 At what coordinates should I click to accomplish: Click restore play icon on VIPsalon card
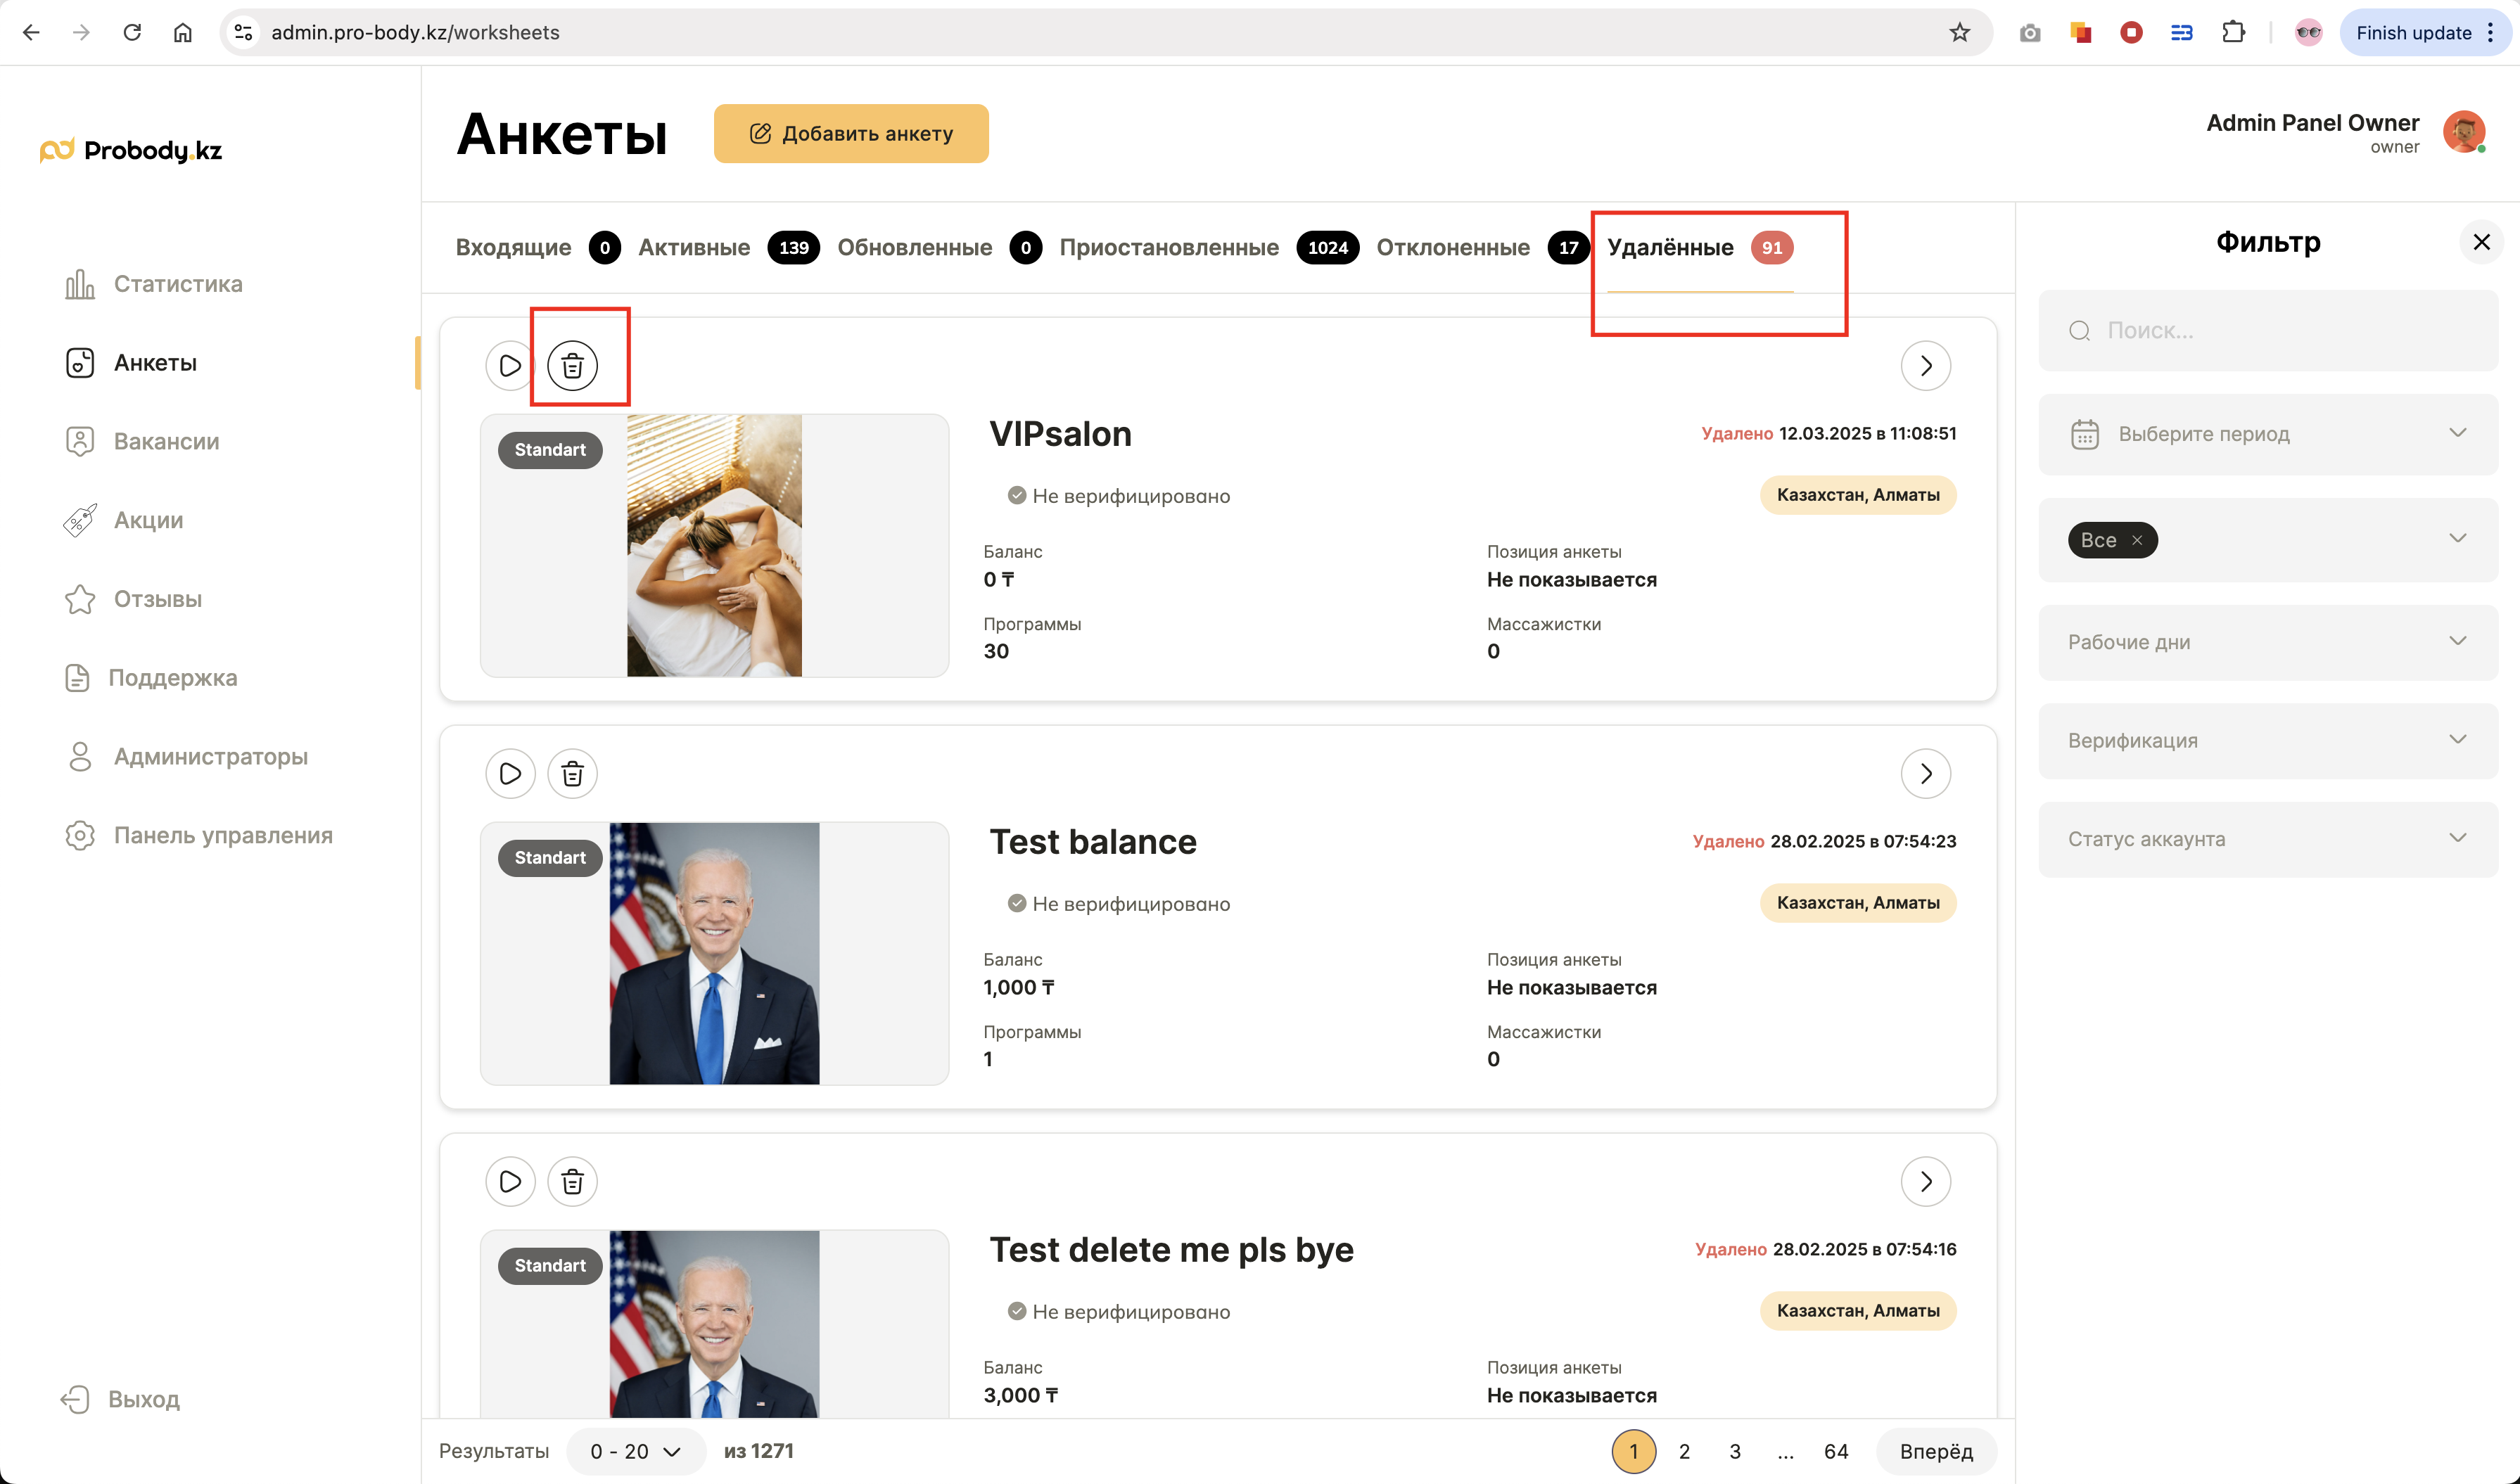510,366
